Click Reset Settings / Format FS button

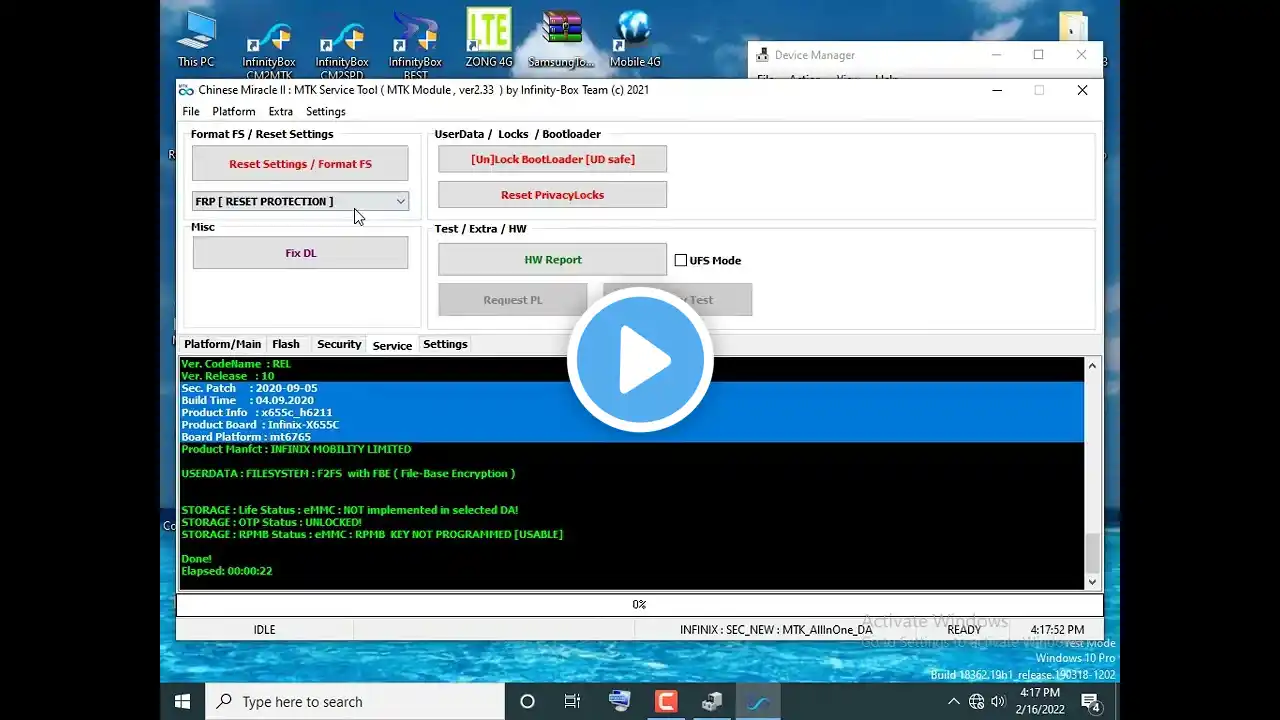pyautogui.click(x=300, y=164)
